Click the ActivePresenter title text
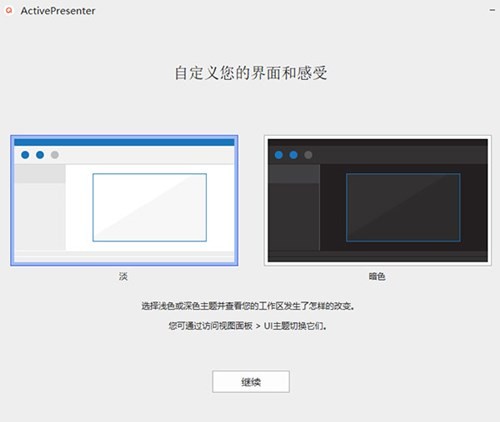 tap(58, 11)
